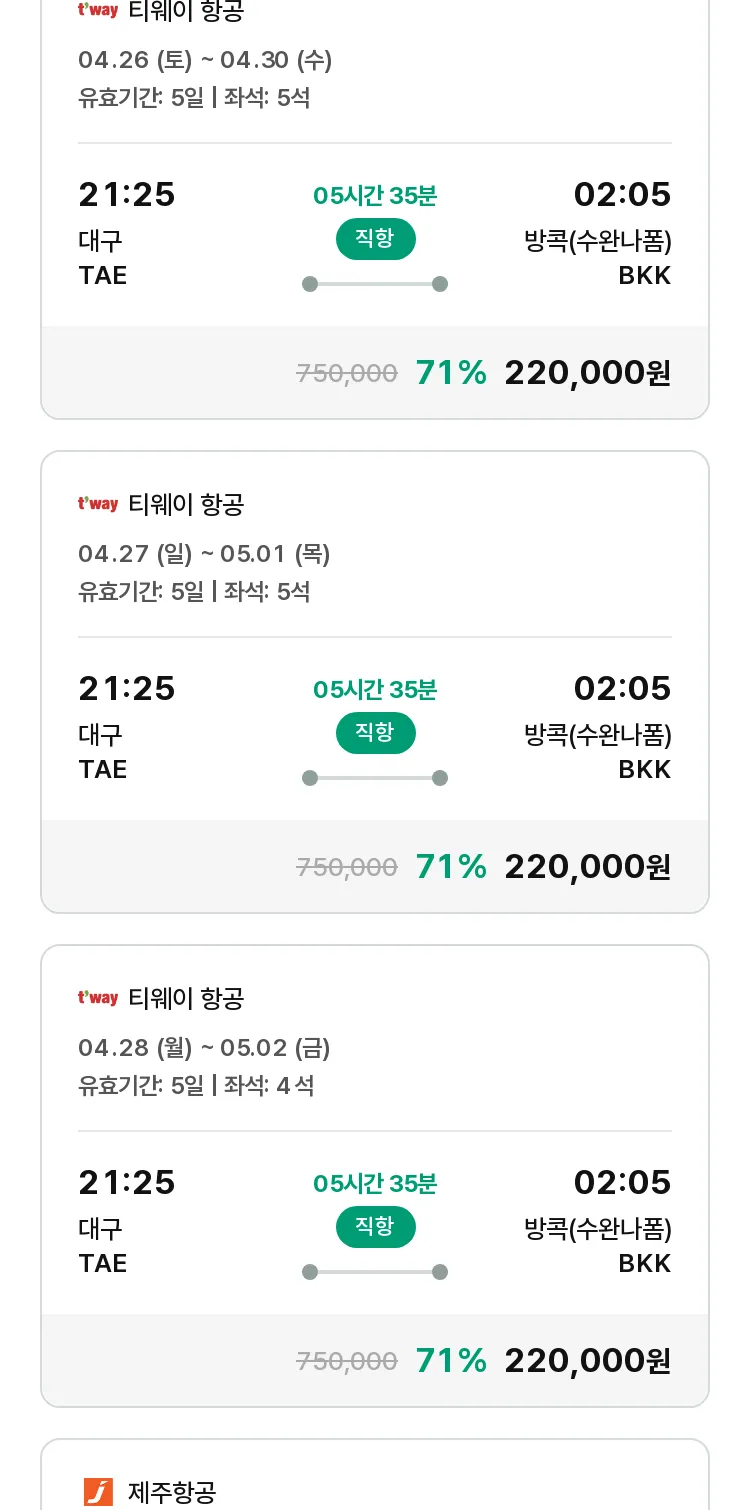Tap t'way logo on 04.27 flight card
Screen dimensions: 750x1510
click(x=98, y=504)
